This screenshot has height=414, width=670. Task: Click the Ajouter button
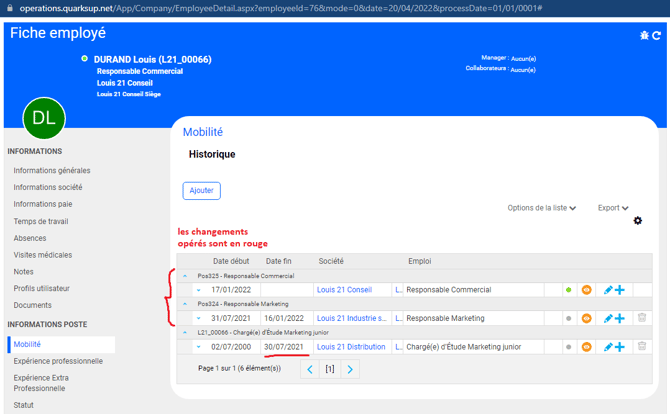pos(202,191)
